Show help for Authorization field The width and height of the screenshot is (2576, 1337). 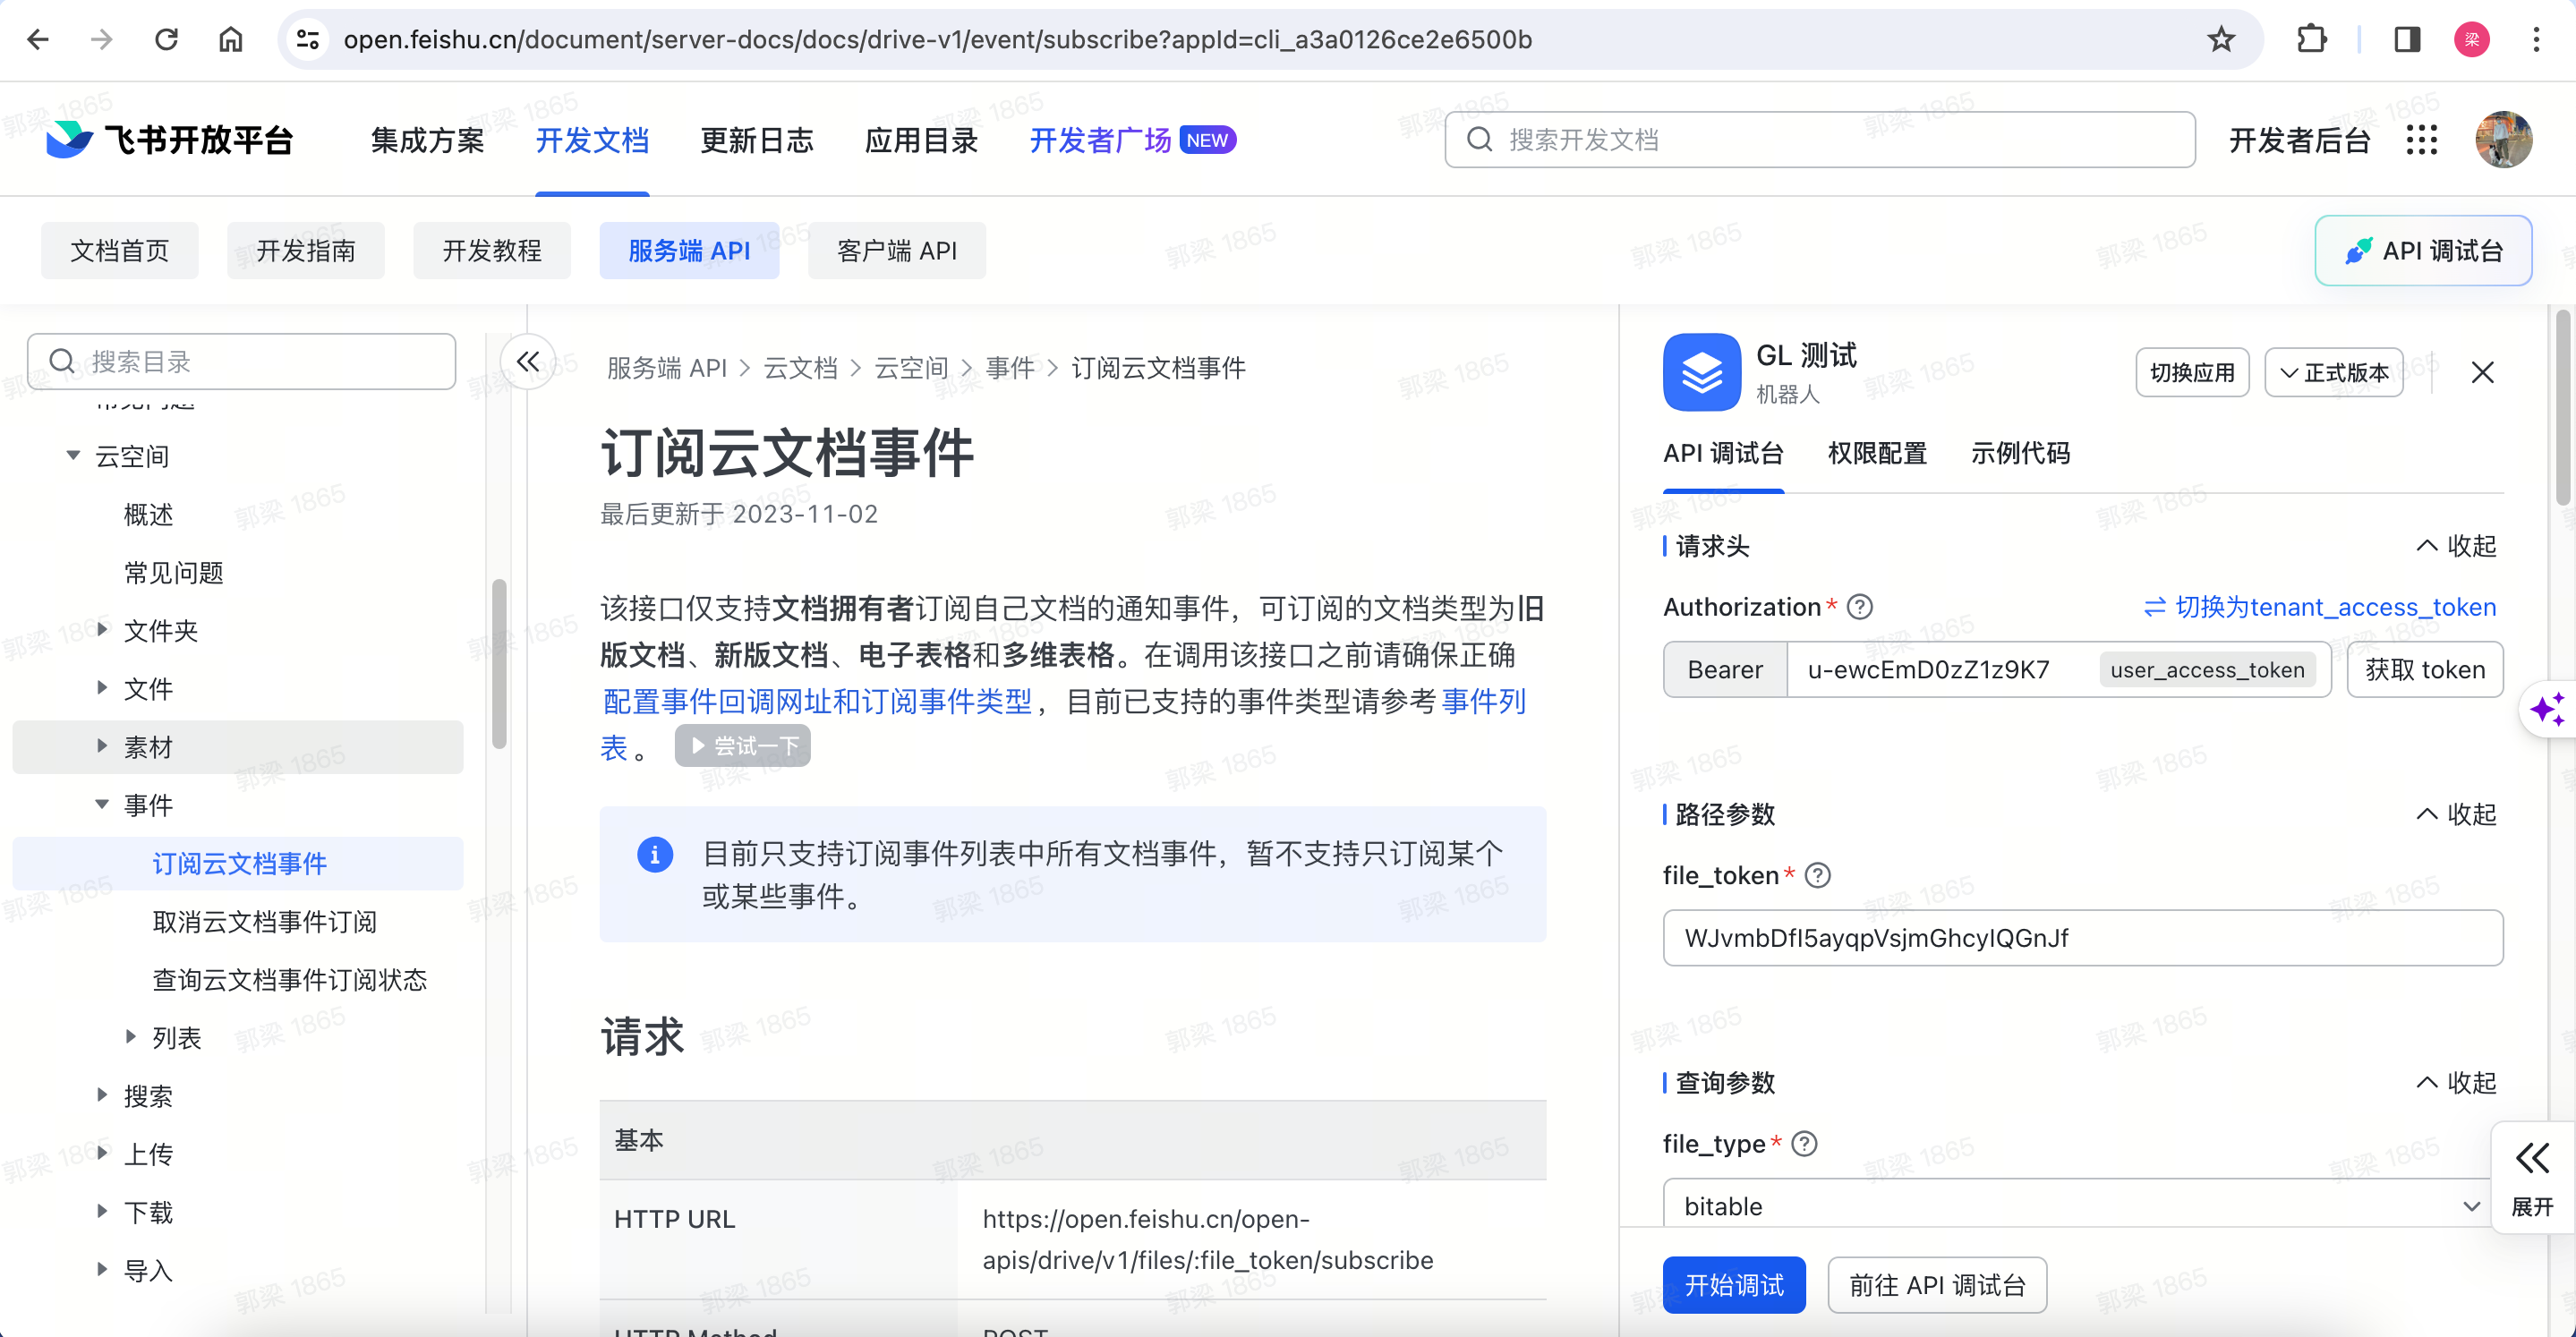[x=1859, y=607]
